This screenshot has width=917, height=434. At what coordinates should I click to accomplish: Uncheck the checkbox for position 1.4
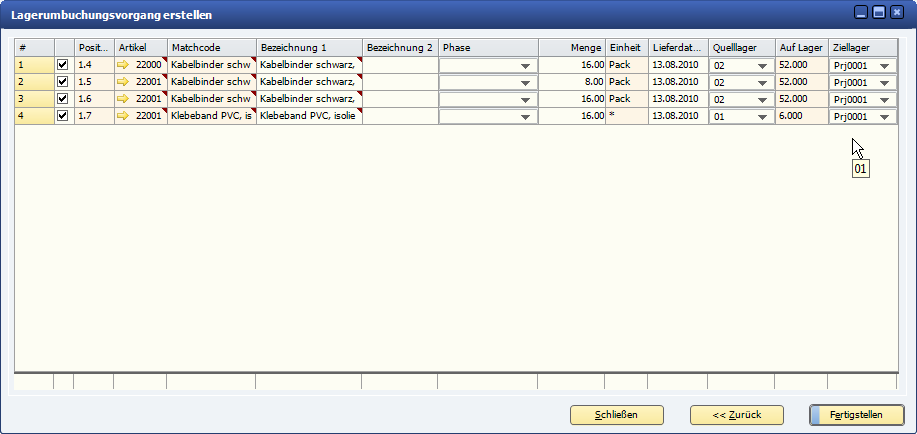[x=63, y=65]
